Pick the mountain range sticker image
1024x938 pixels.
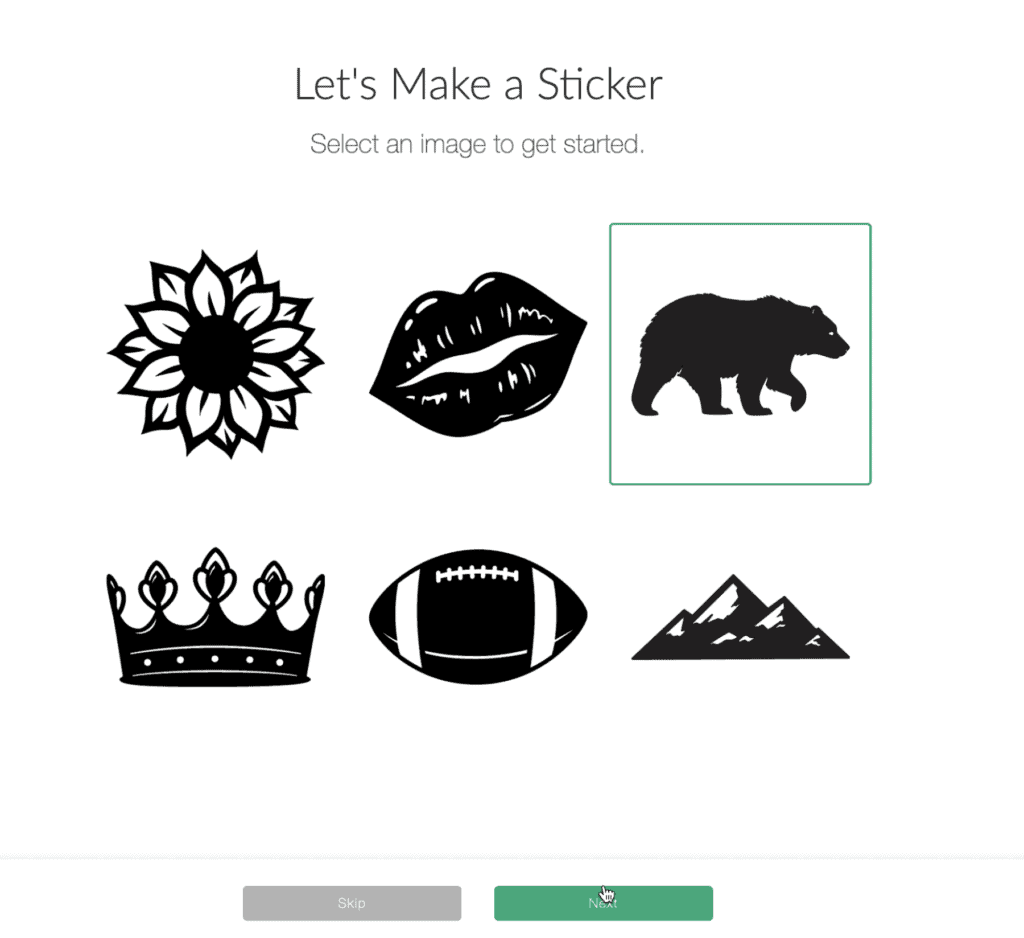[740, 617]
